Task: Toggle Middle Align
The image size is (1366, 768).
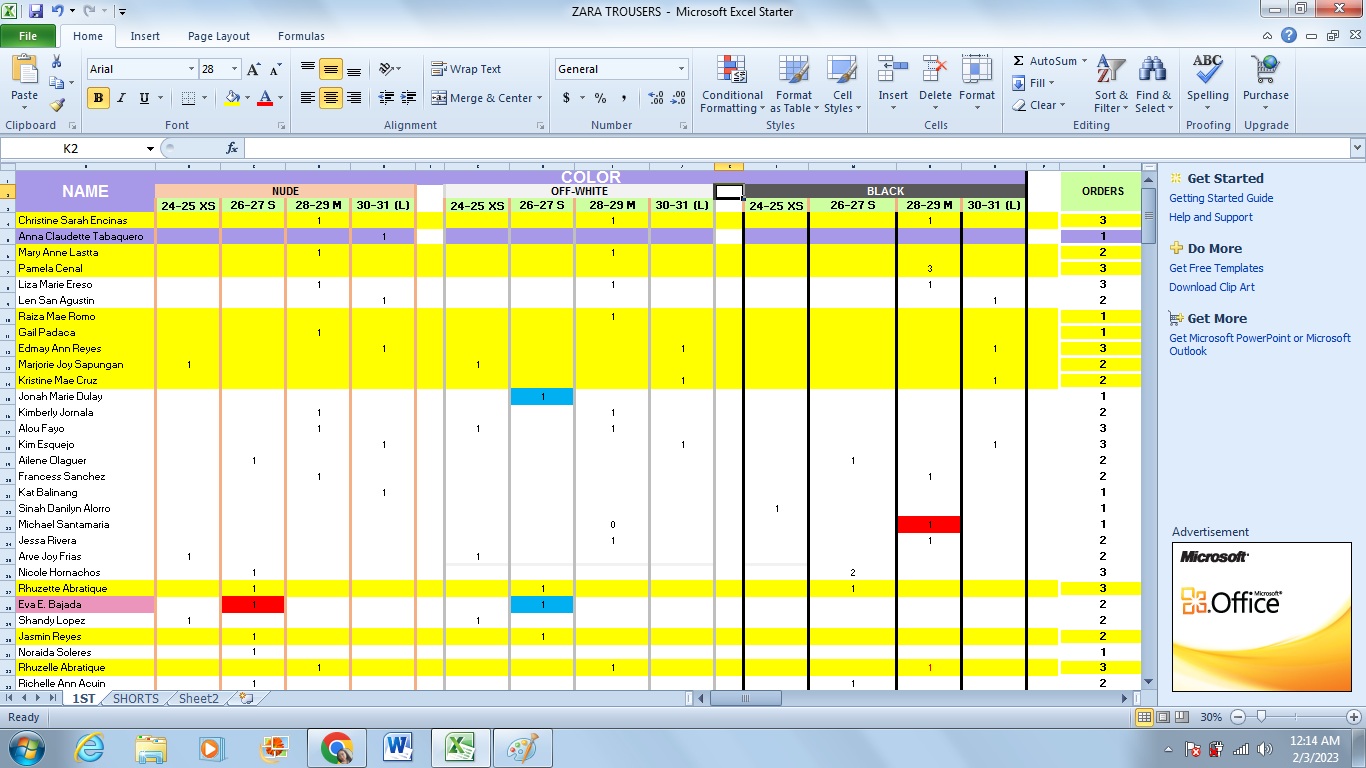Action: [x=330, y=69]
